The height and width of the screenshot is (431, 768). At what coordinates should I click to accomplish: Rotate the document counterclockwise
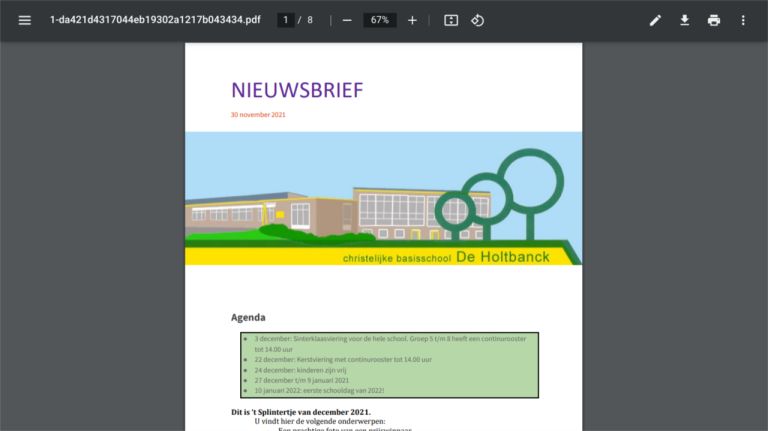point(478,20)
